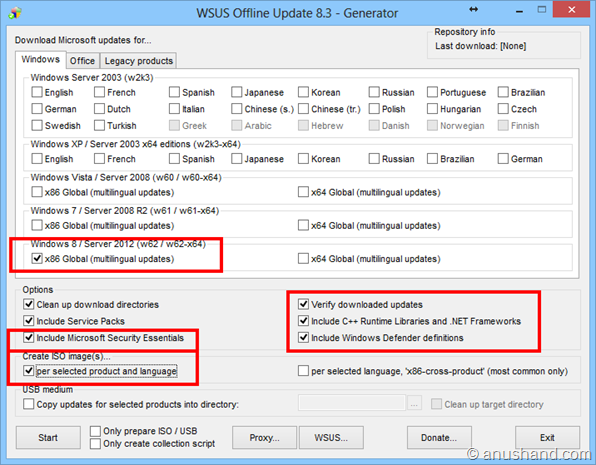Toggle Include Windows Defender definitions
This screenshot has width=596, height=465.
coord(303,337)
